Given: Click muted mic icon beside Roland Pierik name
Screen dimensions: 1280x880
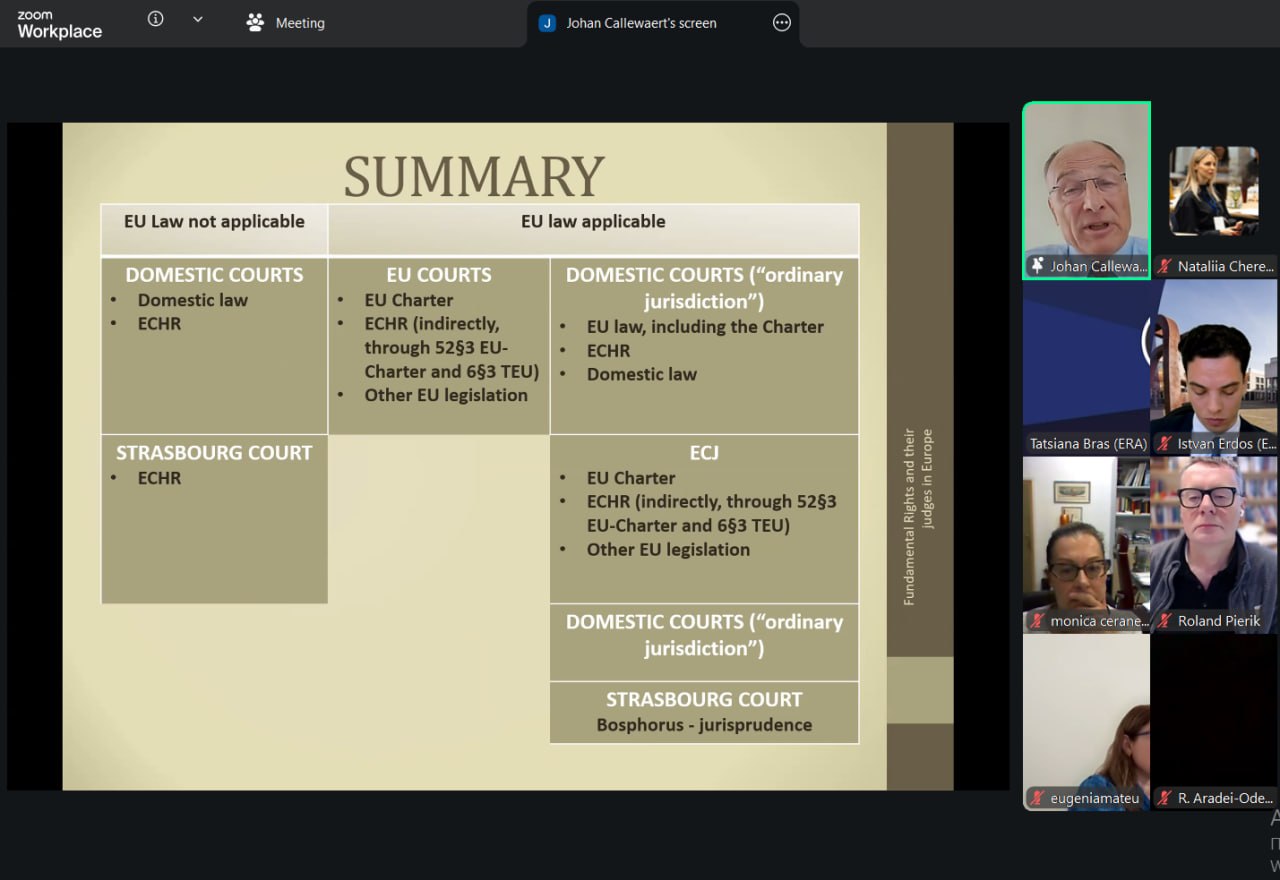Looking at the screenshot, I should tap(1164, 621).
